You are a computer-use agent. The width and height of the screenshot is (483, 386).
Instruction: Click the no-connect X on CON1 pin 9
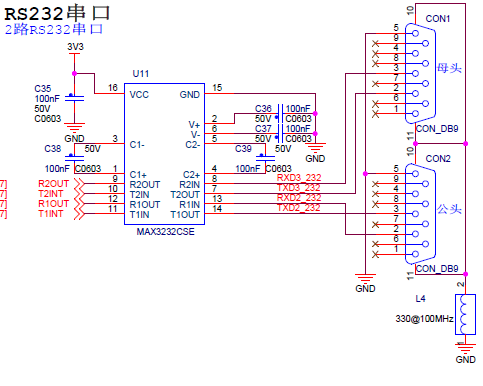[376, 43]
